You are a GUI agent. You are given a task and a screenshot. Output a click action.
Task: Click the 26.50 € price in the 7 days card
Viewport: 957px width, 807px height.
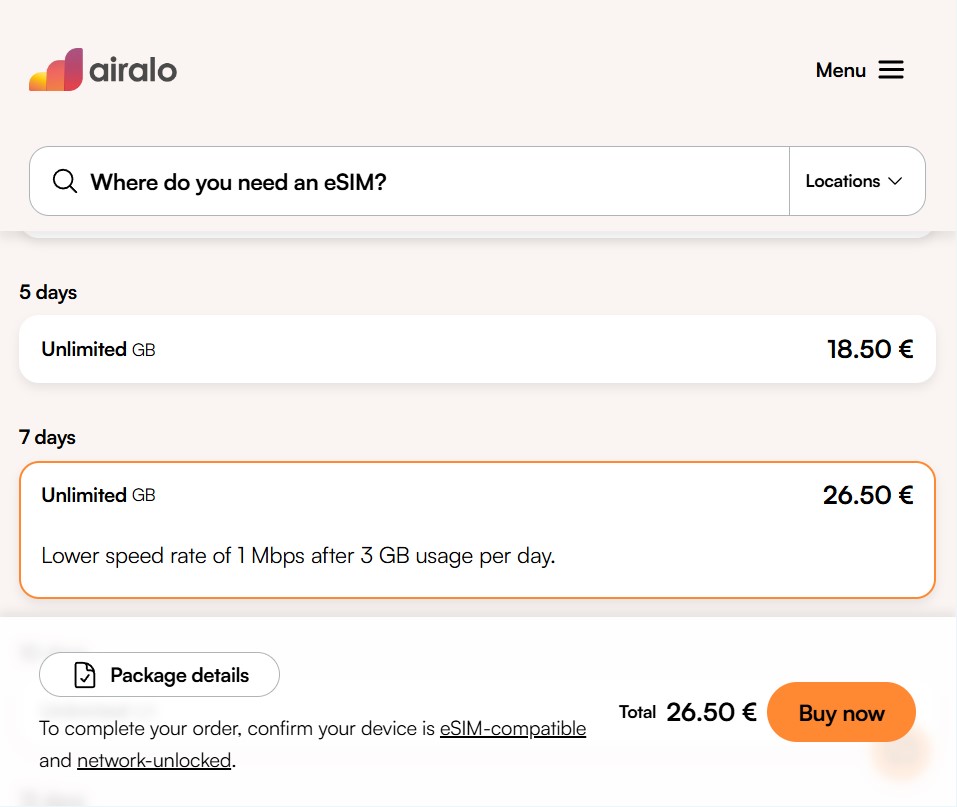867,495
